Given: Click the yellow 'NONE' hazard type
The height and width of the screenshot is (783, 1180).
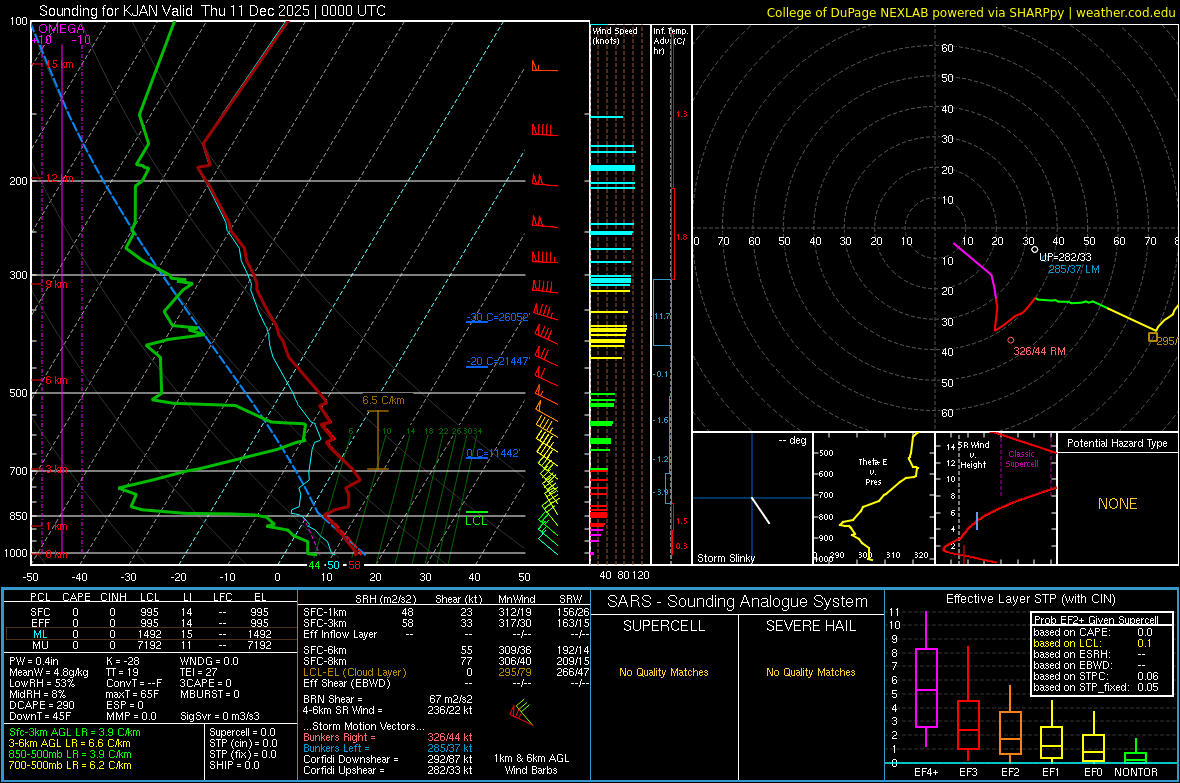Looking at the screenshot, I should pyautogui.click(x=1117, y=504).
